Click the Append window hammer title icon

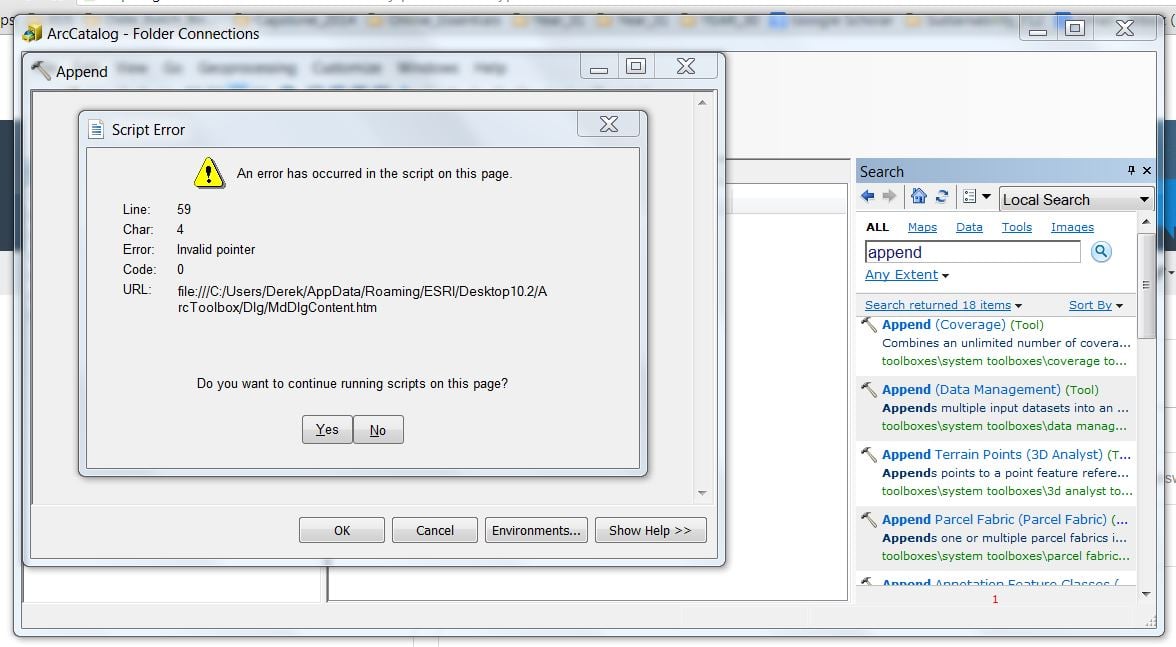coord(41,70)
